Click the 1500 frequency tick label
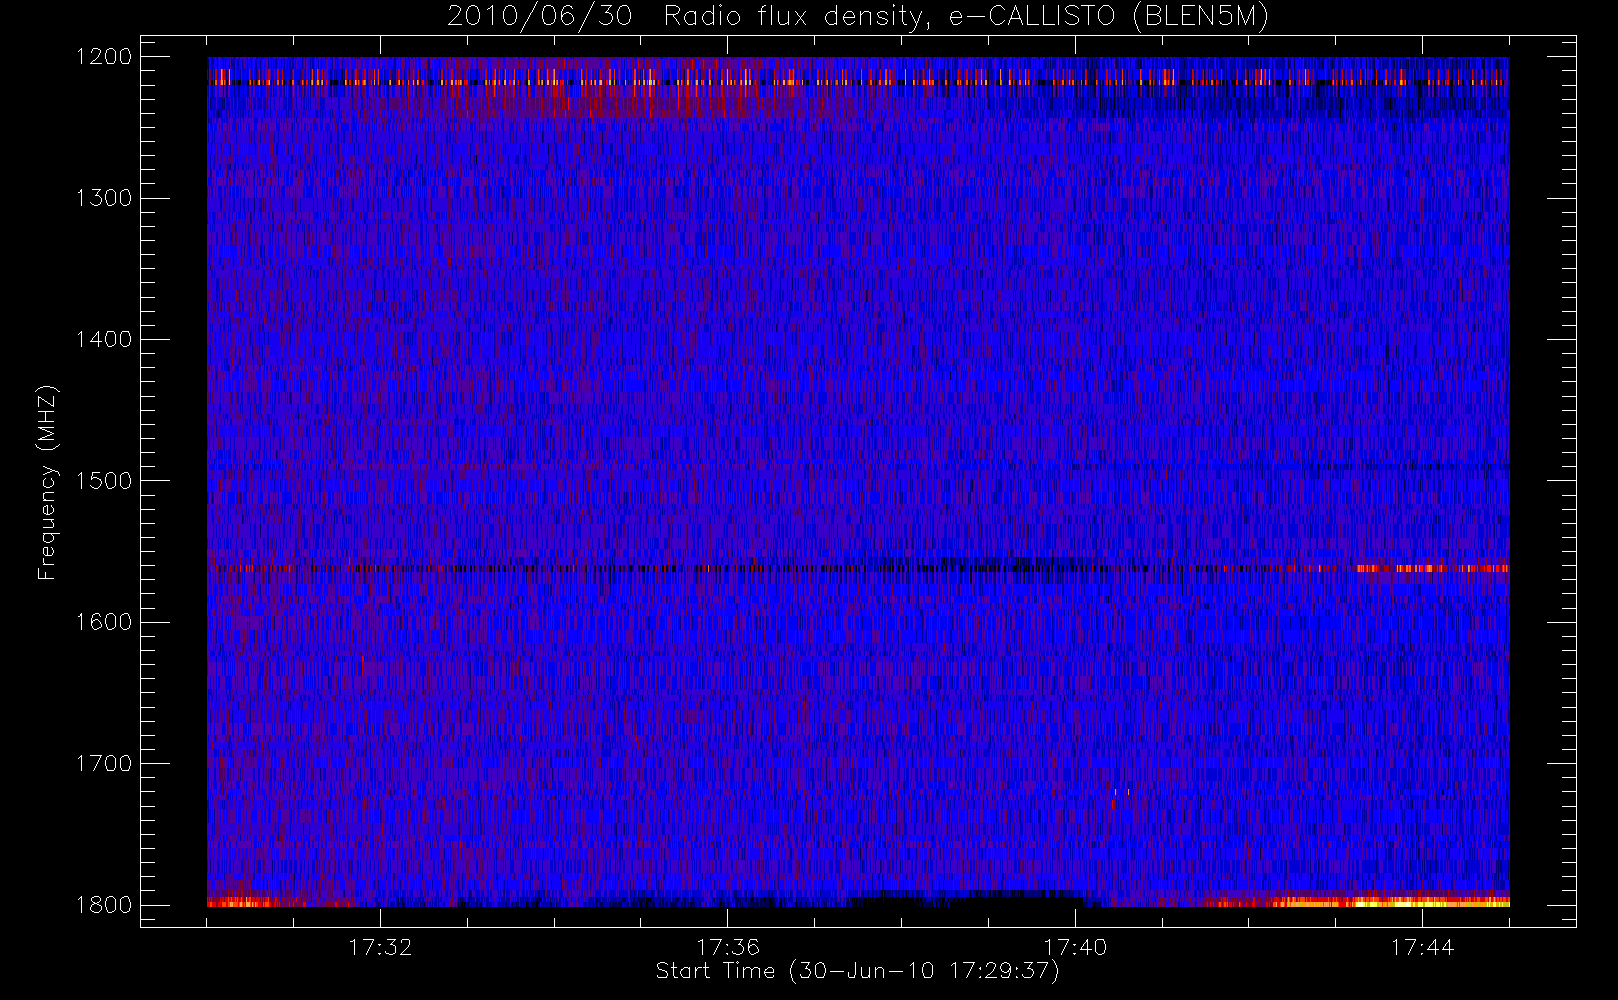The height and width of the screenshot is (1000, 1618). [x=104, y=481]
